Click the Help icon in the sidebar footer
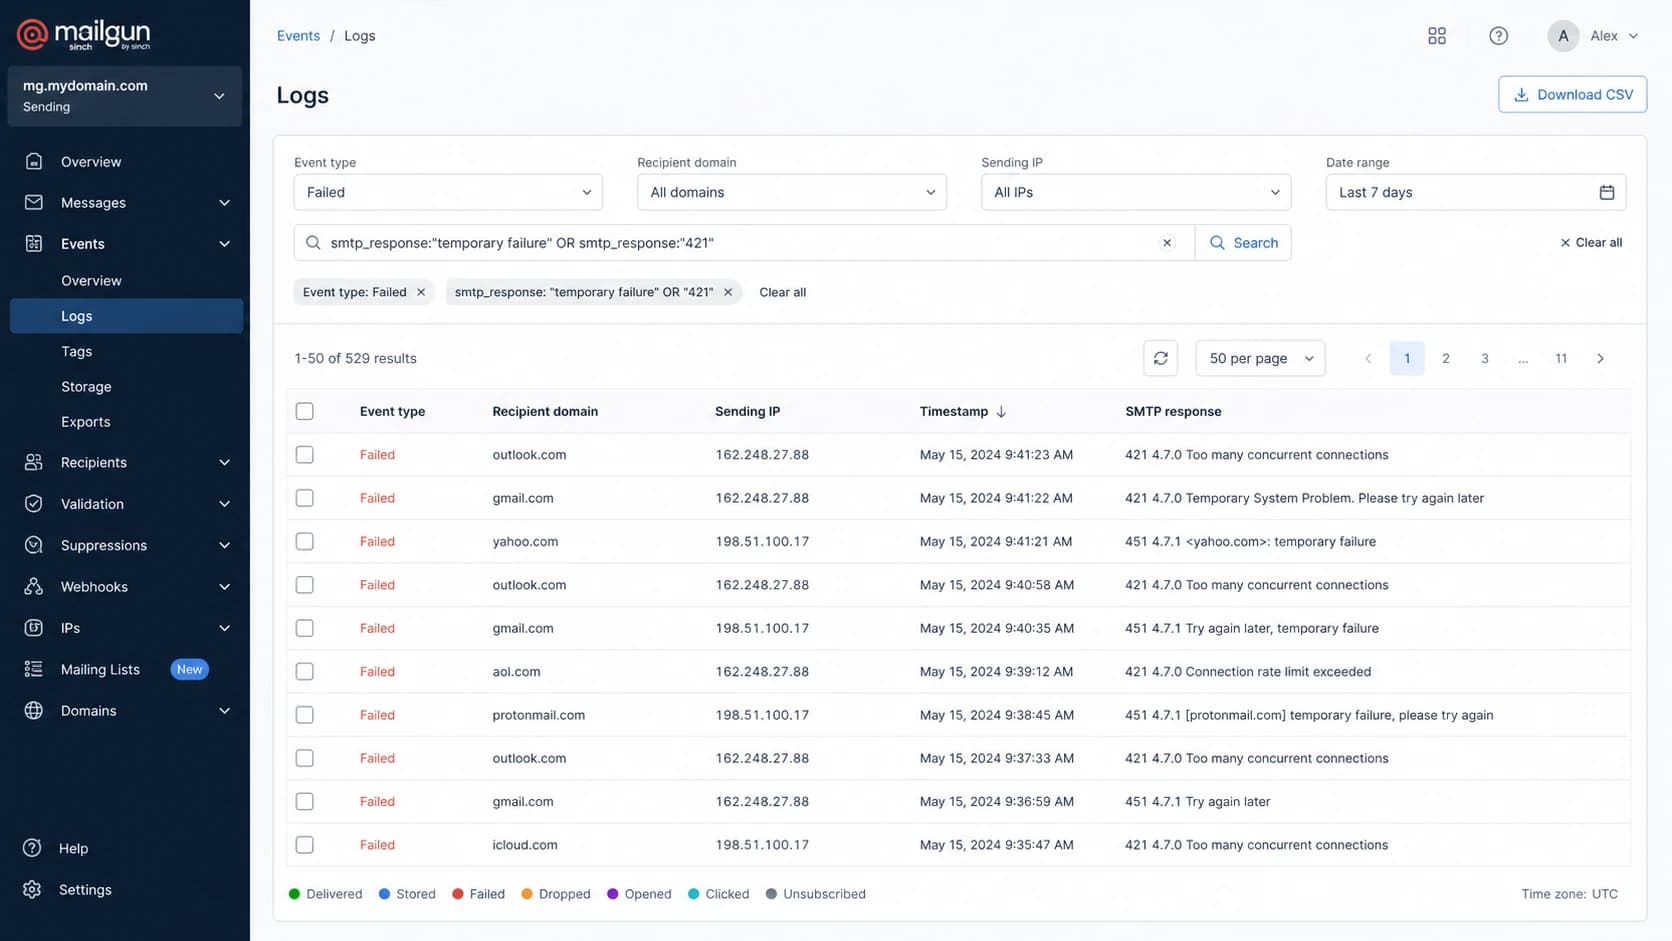This screenshot has height=941, width=1672. (x=32, y=848)
